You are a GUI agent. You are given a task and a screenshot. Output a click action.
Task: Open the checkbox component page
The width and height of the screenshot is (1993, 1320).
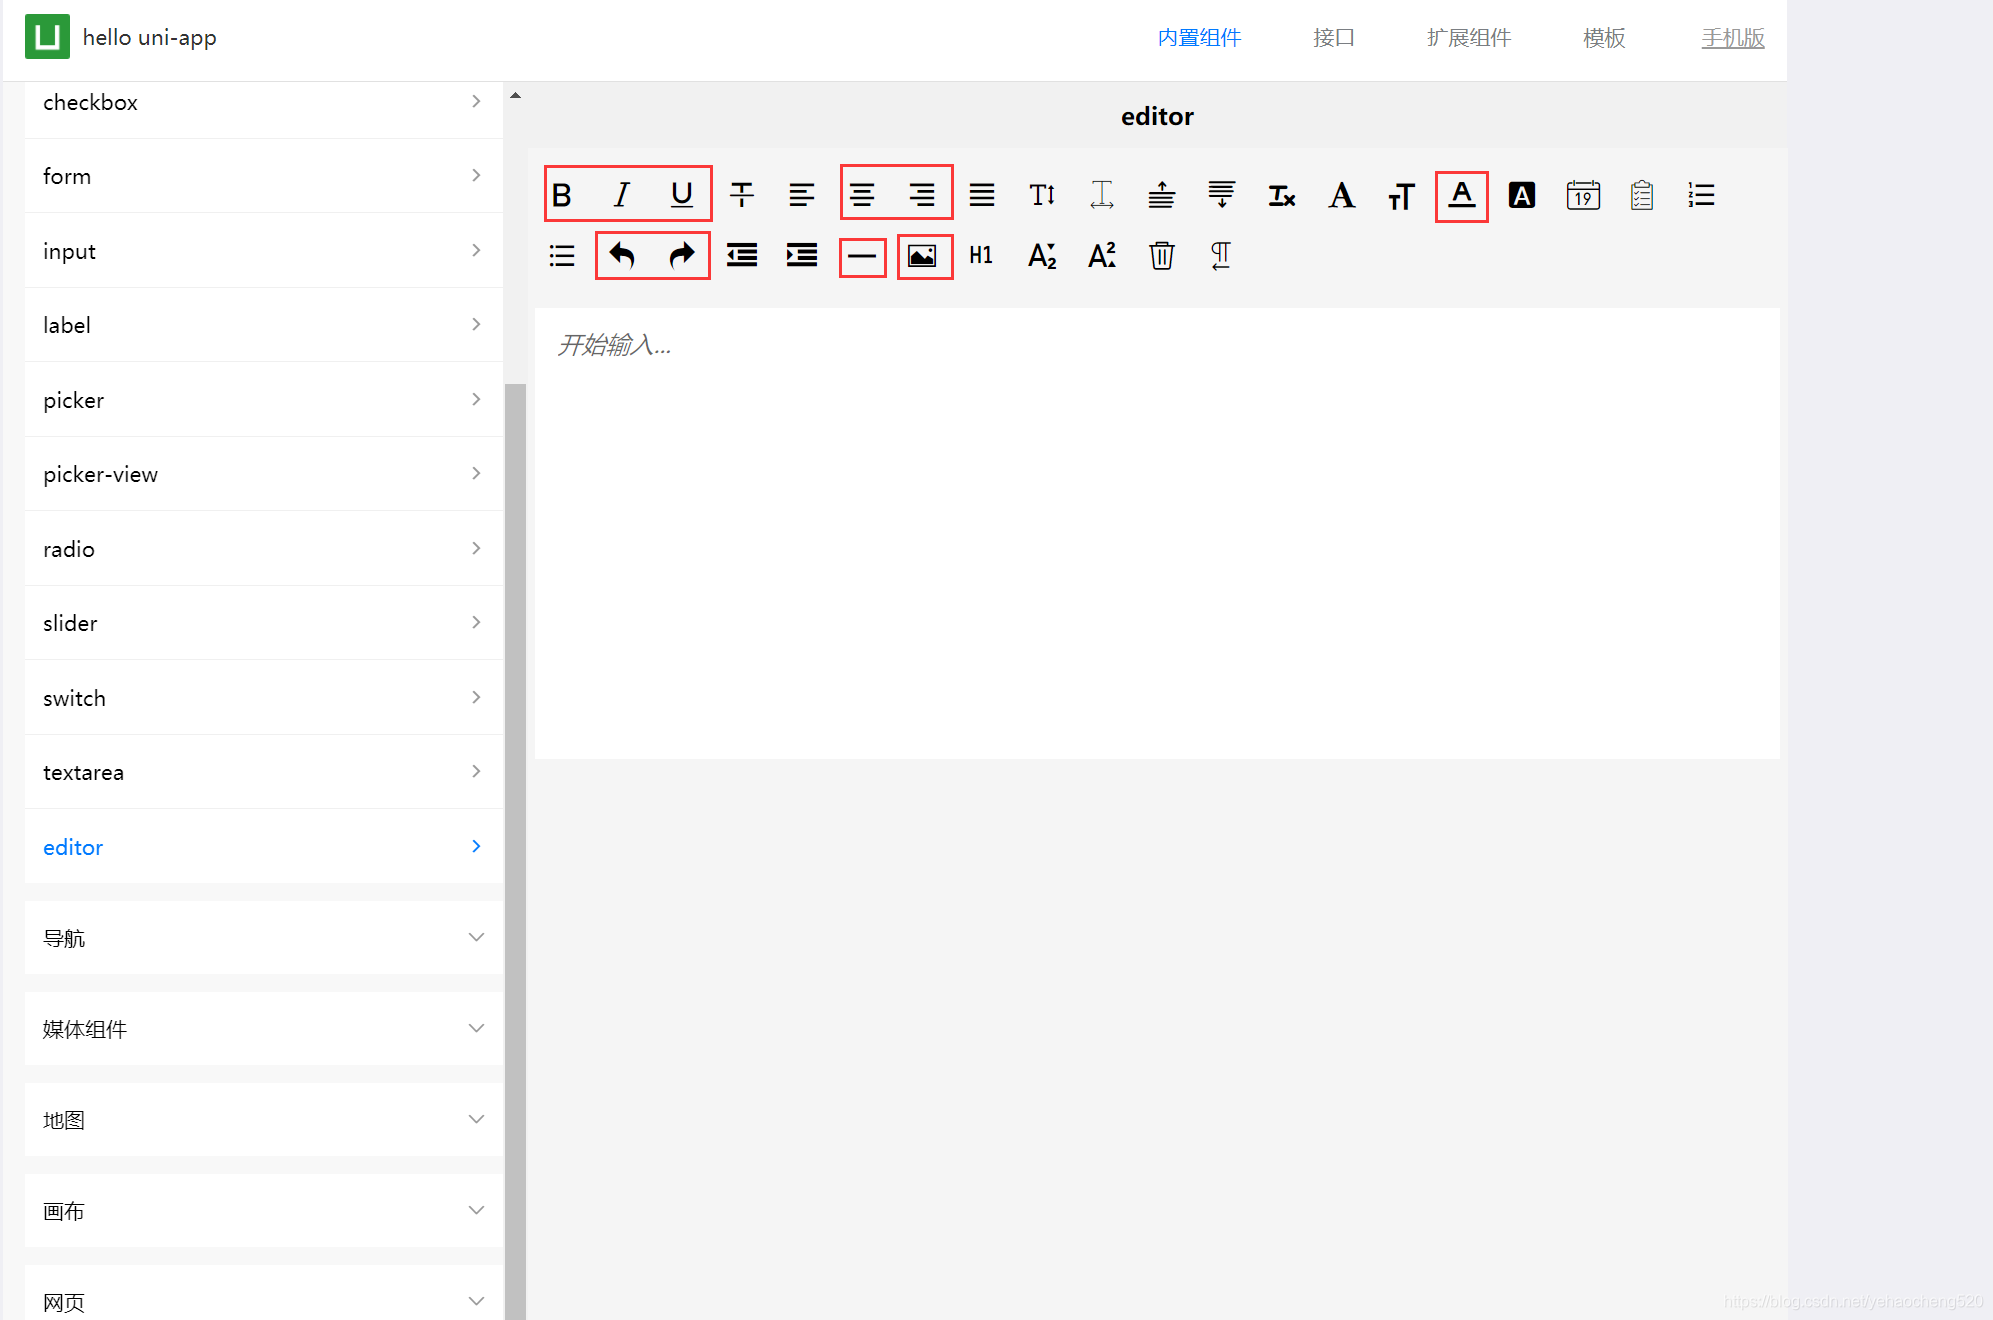[x=264, y=103]
